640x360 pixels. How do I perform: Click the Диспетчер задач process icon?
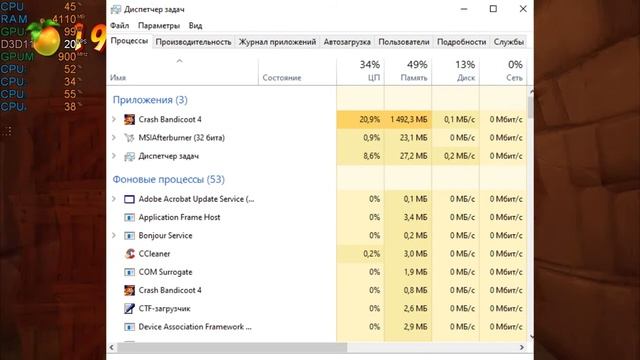tap(129, 156)
